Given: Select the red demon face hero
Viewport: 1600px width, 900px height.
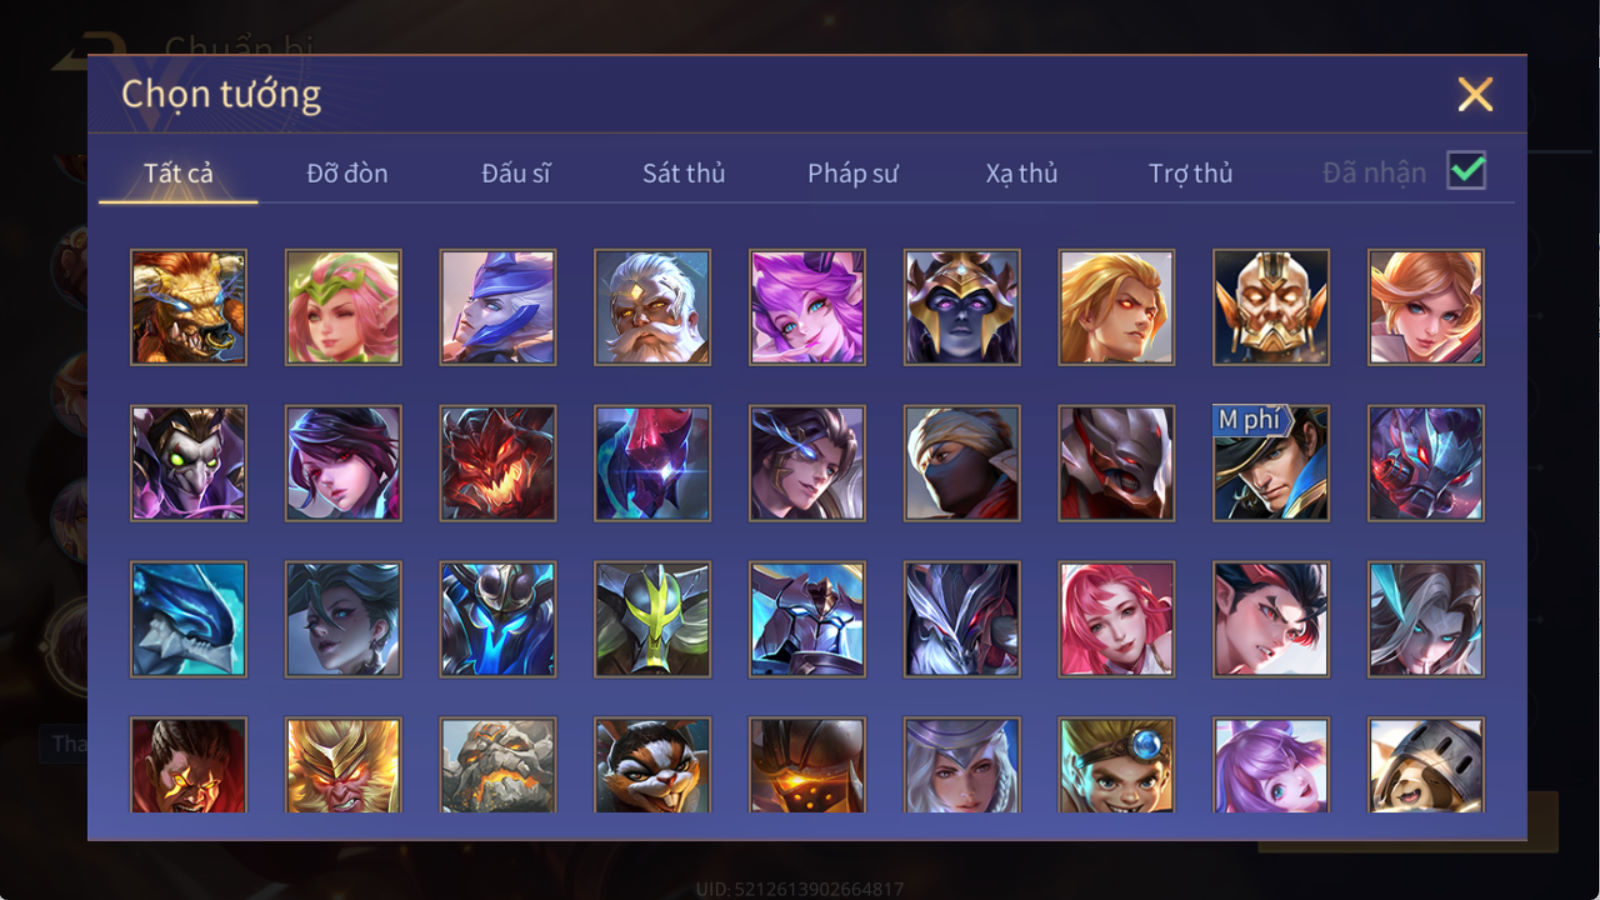Looking at the screenshot, I should click(497, 463).
